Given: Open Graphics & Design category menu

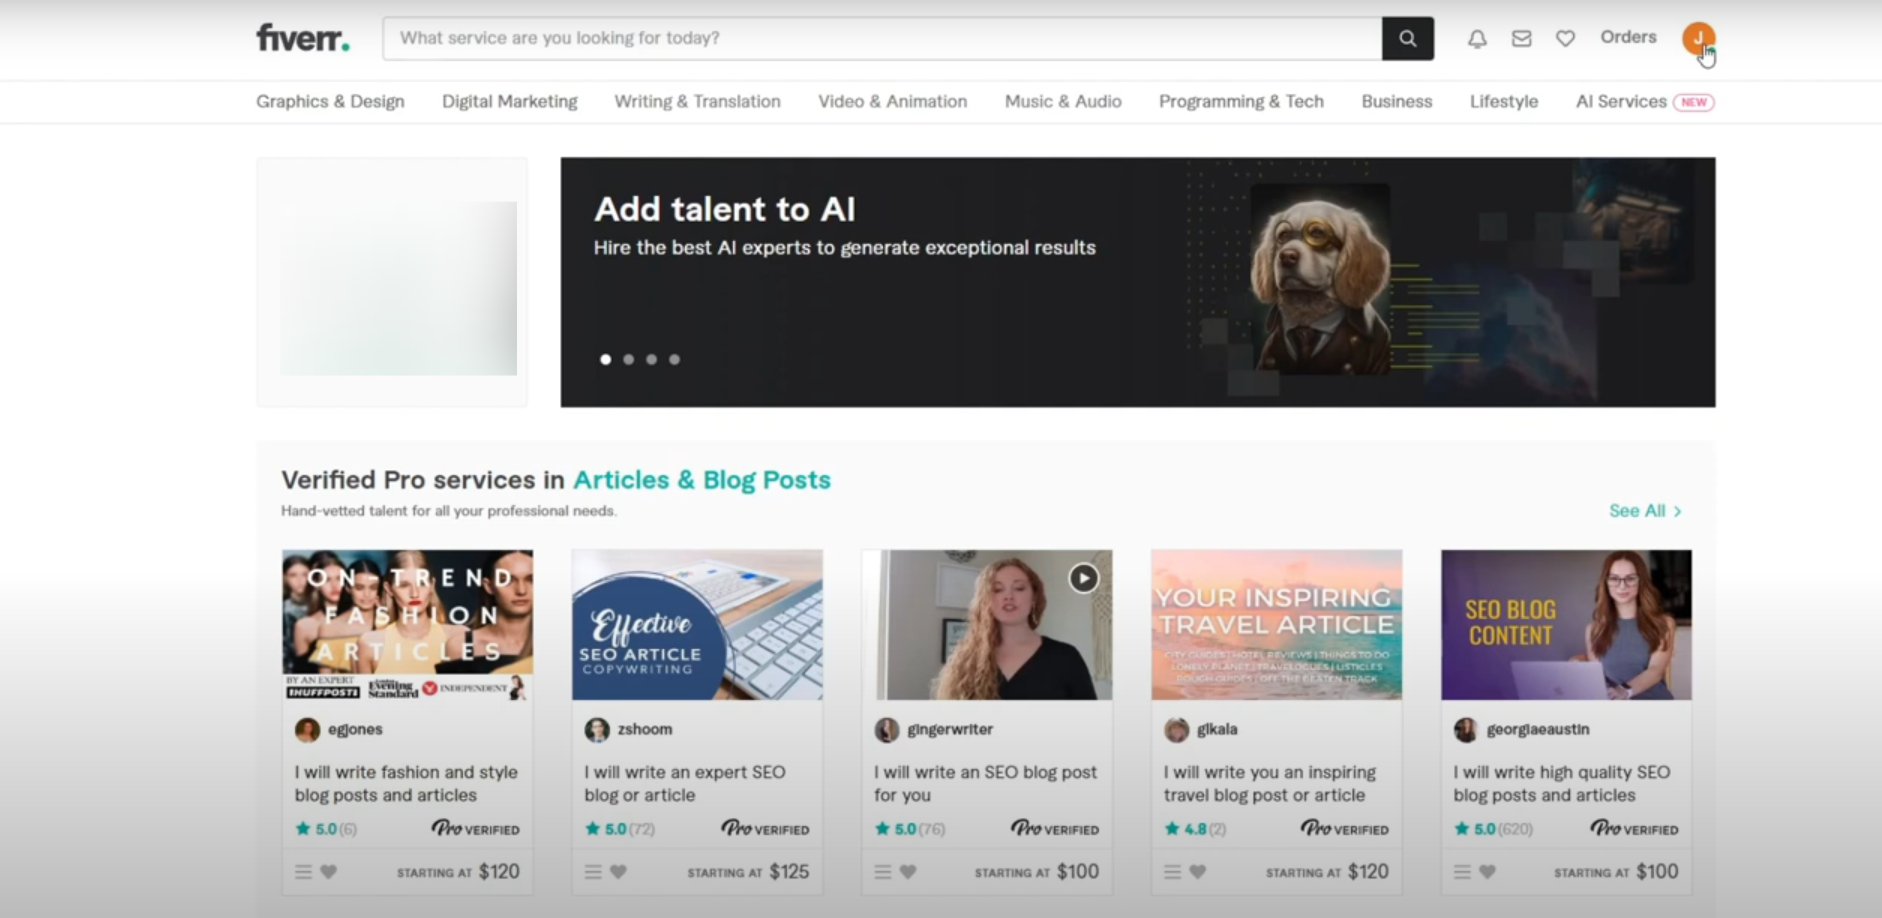Looking at the screenshot, I should (x=330, y=102).
